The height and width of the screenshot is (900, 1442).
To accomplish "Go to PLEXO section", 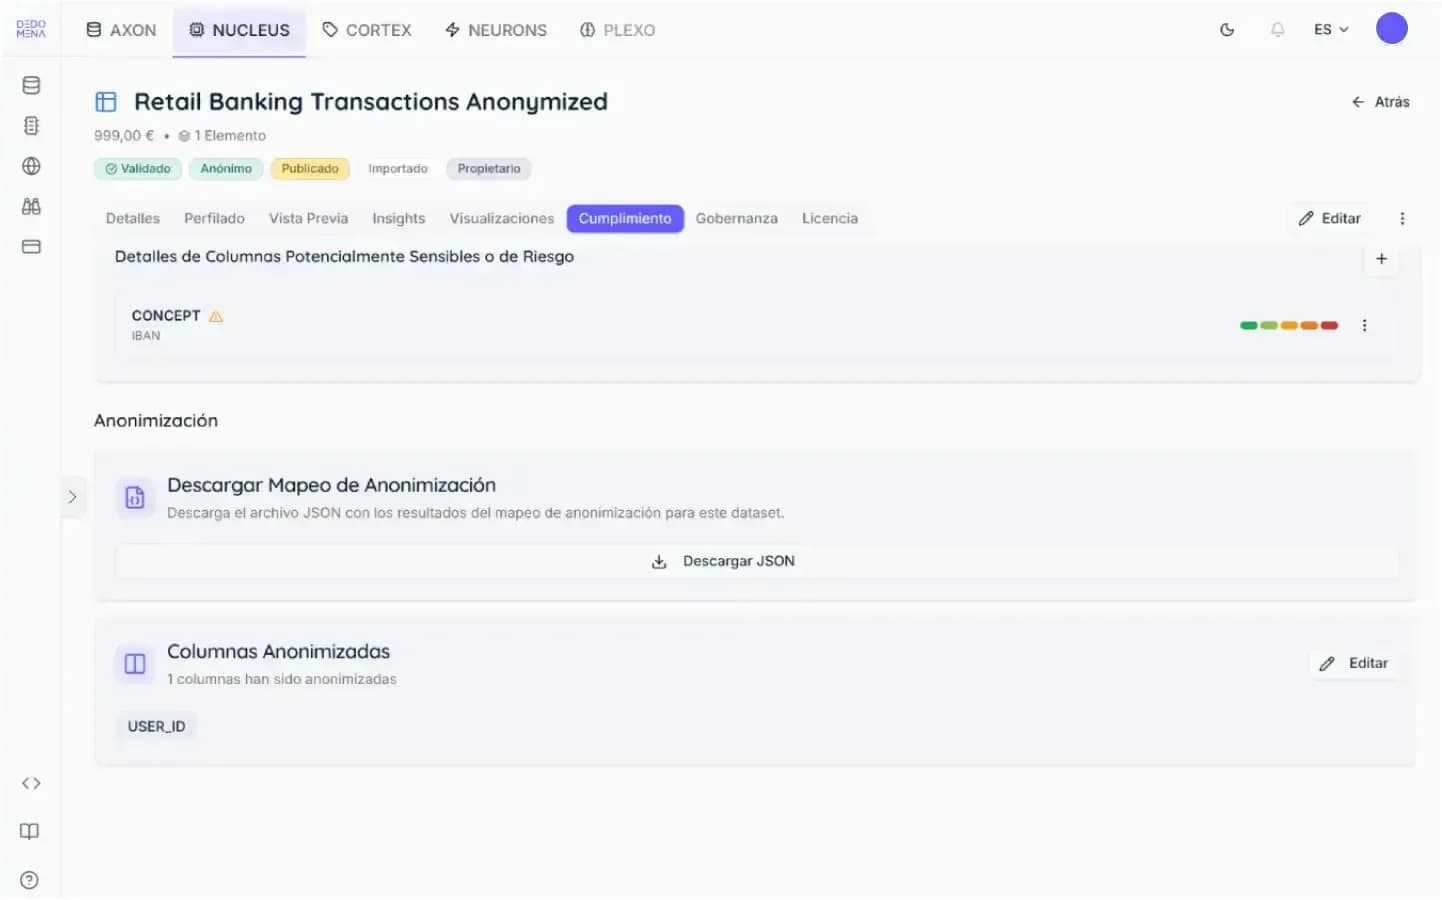I will [617, 30].
